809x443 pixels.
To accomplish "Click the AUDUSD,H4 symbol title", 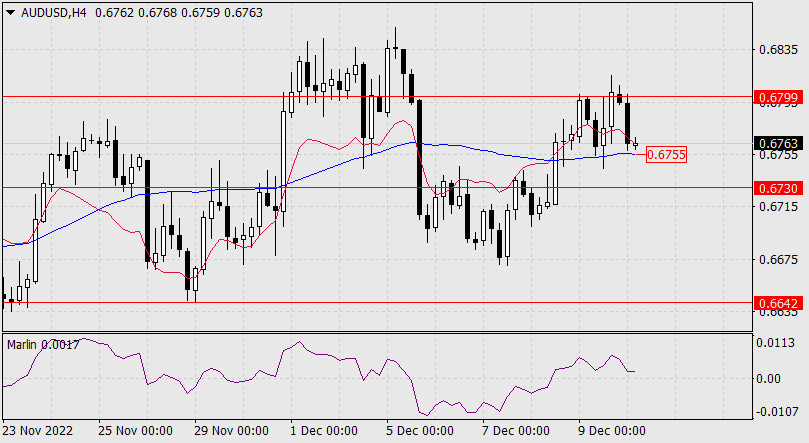I will [x=50, y=12].
